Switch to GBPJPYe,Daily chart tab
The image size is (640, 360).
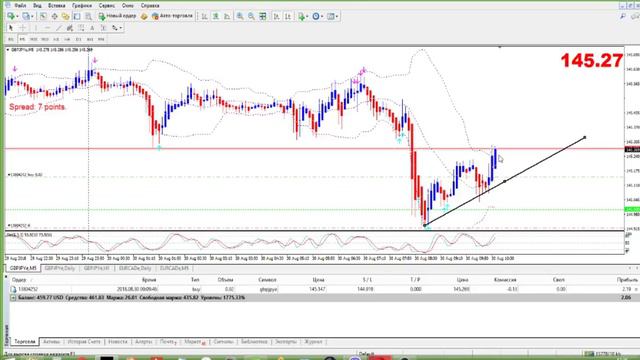[60, 268]
